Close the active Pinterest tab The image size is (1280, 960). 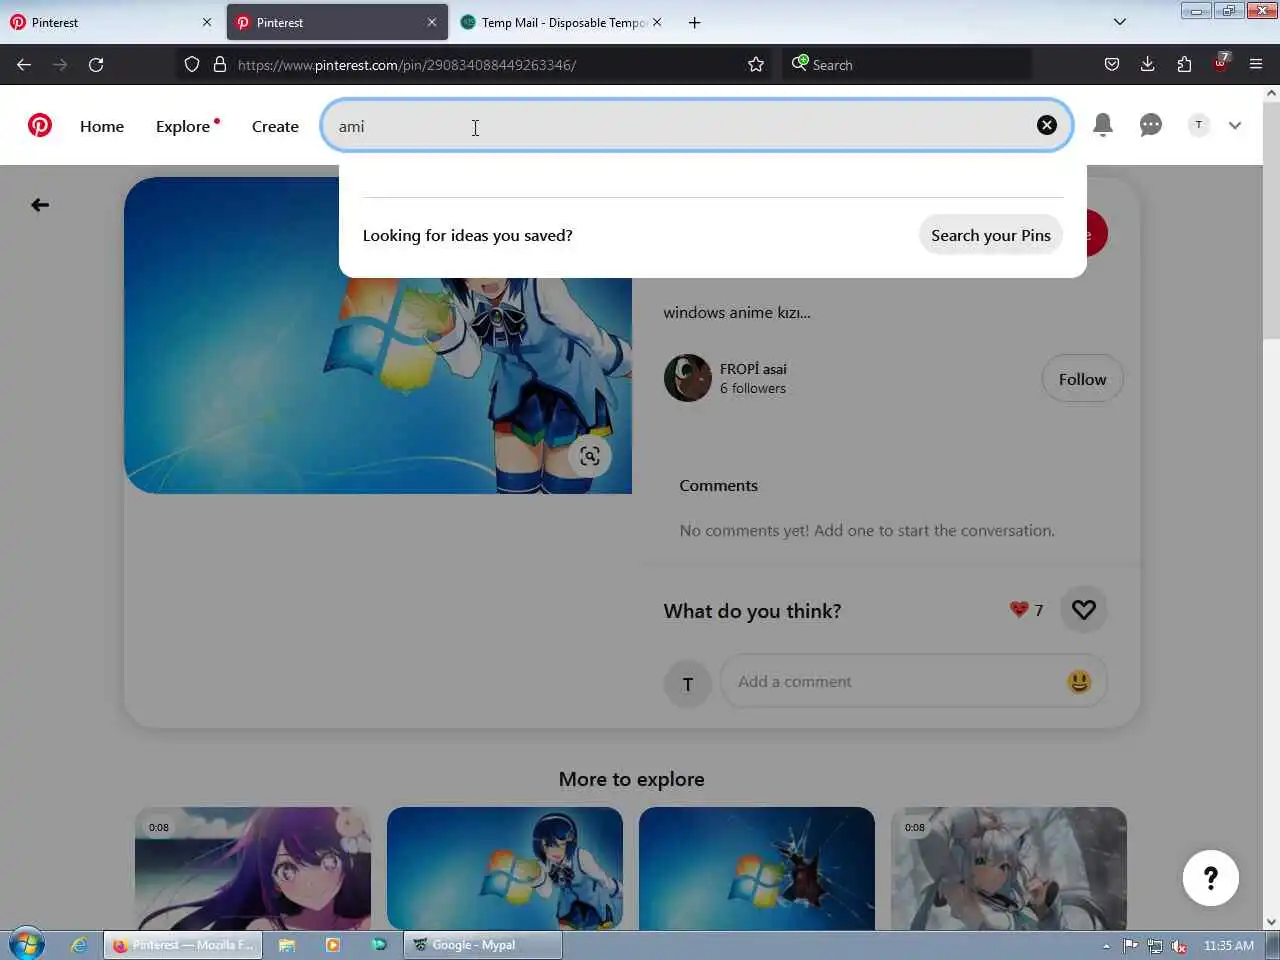(432, 22)
